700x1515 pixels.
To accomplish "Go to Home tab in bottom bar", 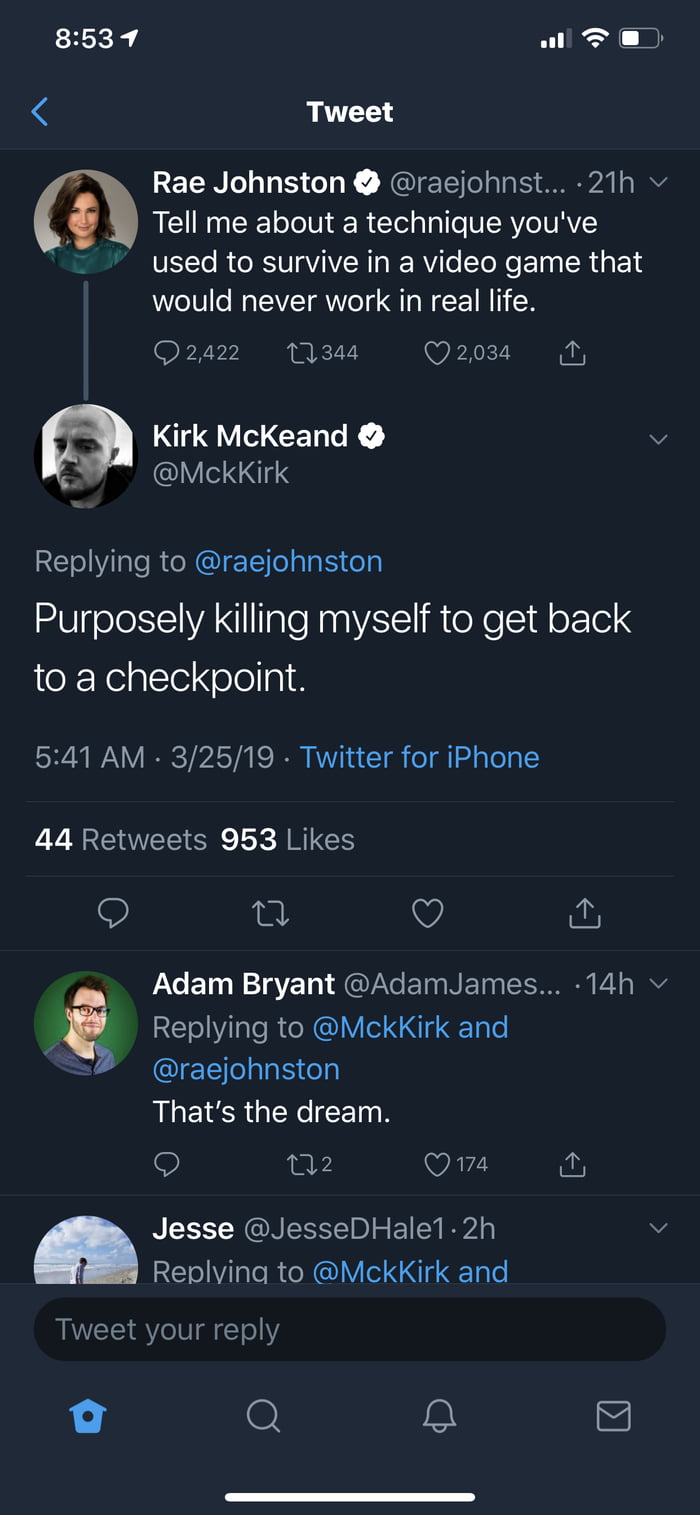I will coord(88,1415).
